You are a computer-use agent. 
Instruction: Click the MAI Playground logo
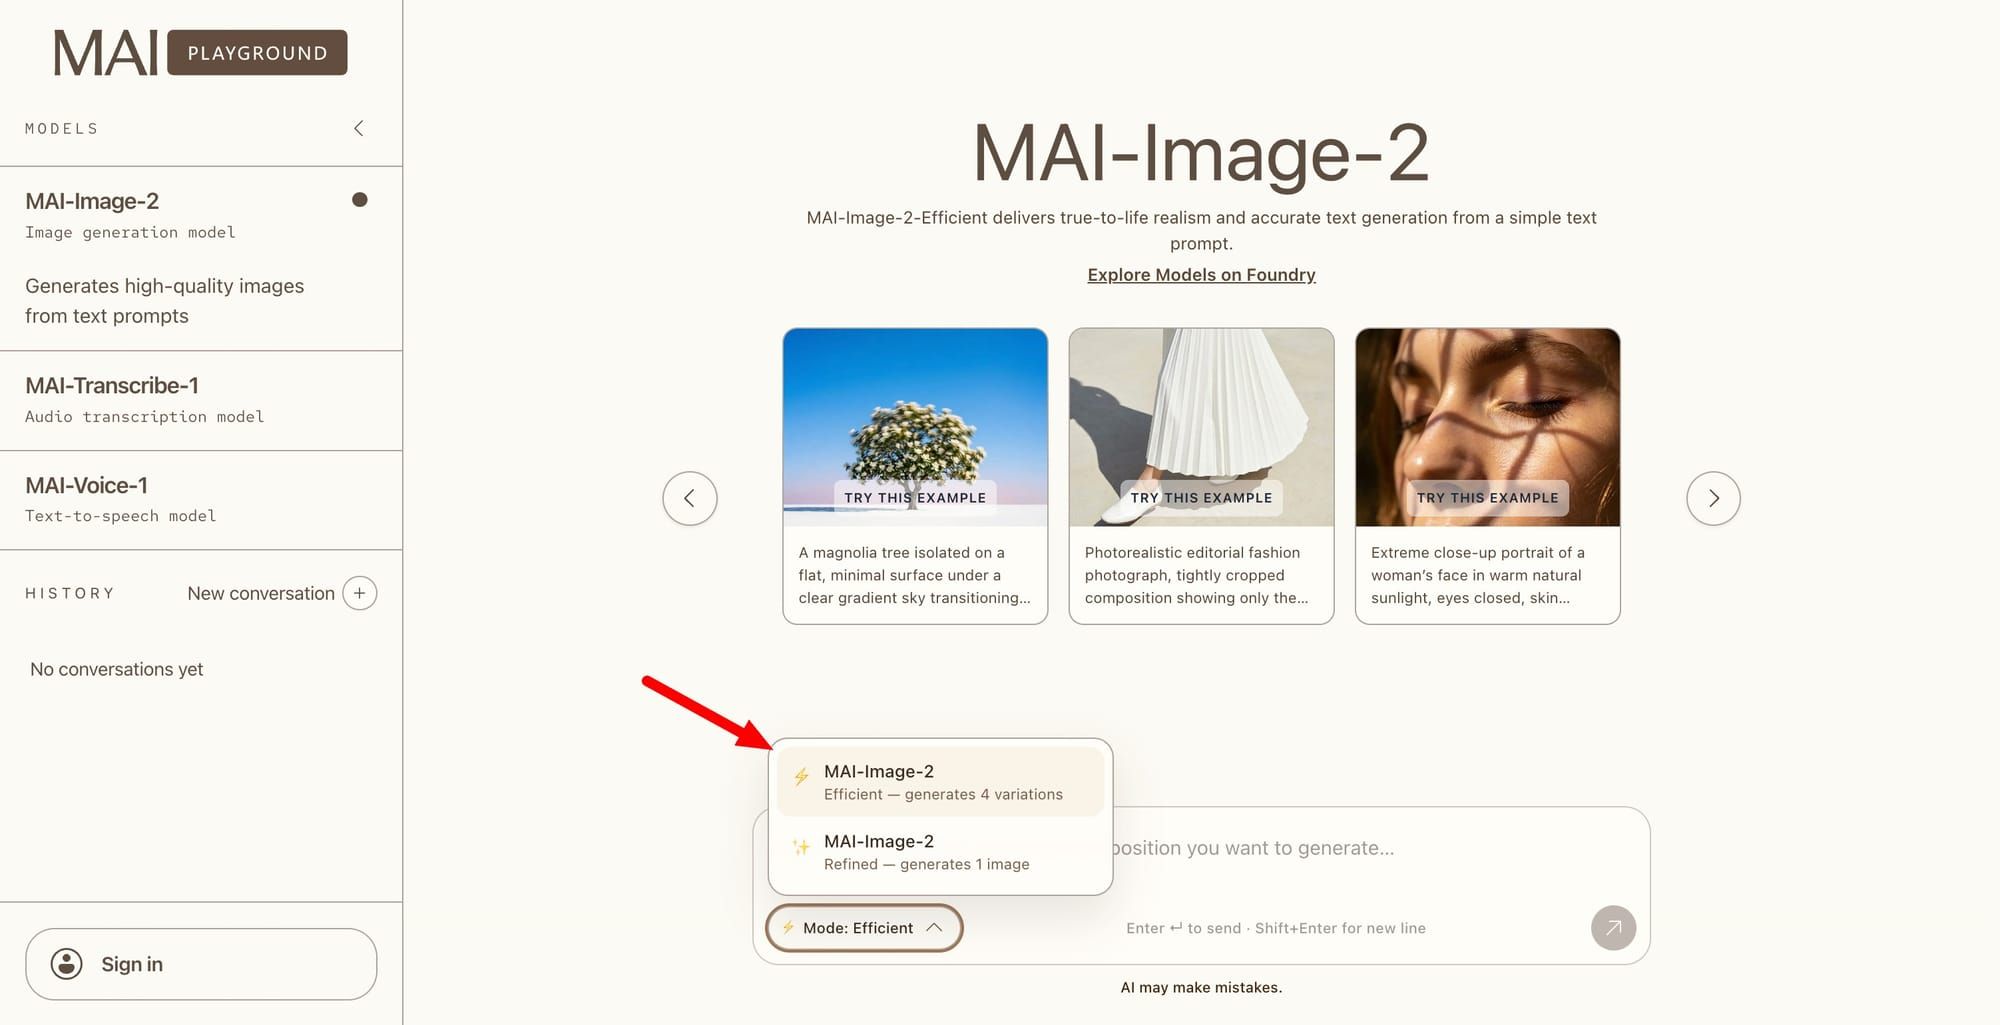[200, 52]
